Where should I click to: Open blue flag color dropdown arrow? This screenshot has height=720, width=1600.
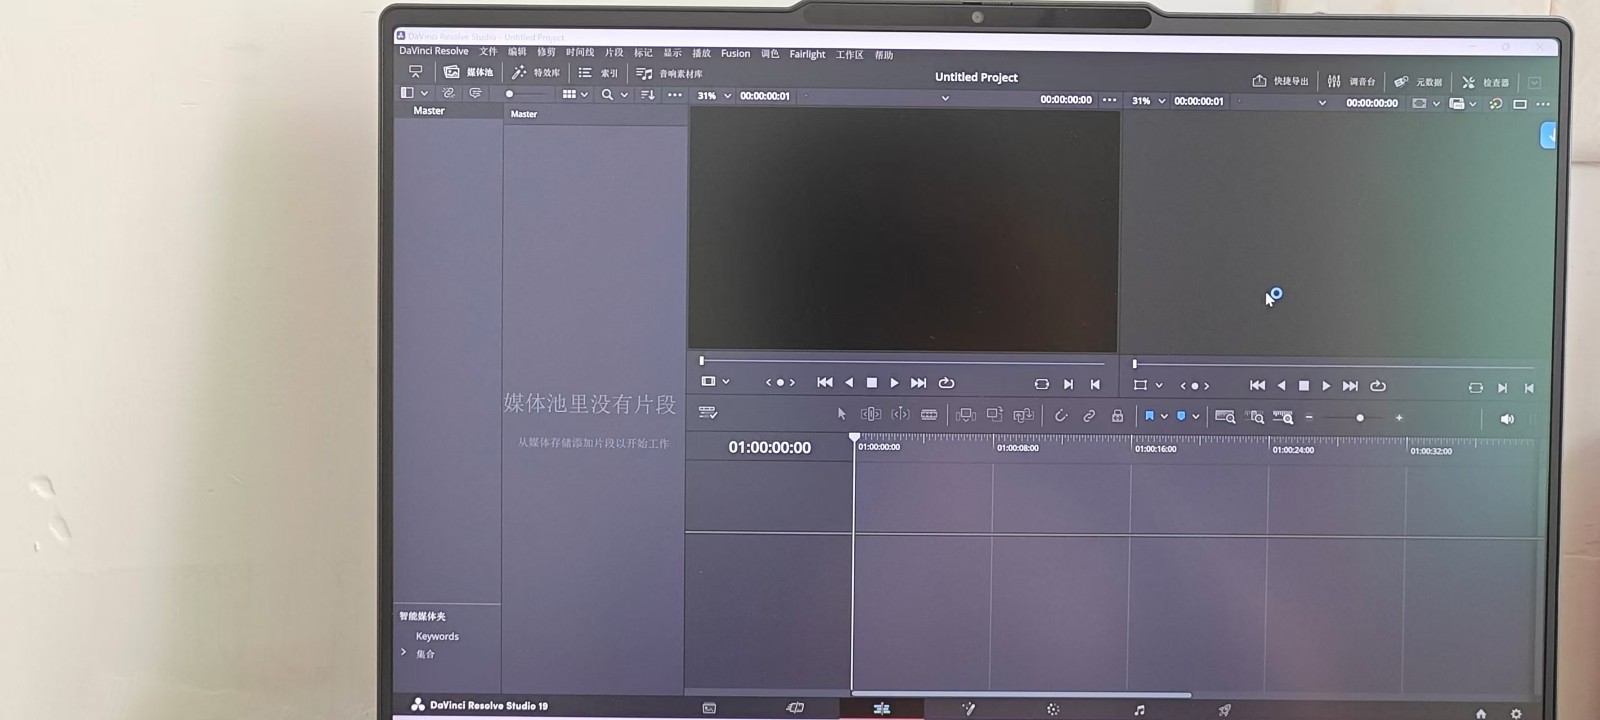tap(1164, 416)
